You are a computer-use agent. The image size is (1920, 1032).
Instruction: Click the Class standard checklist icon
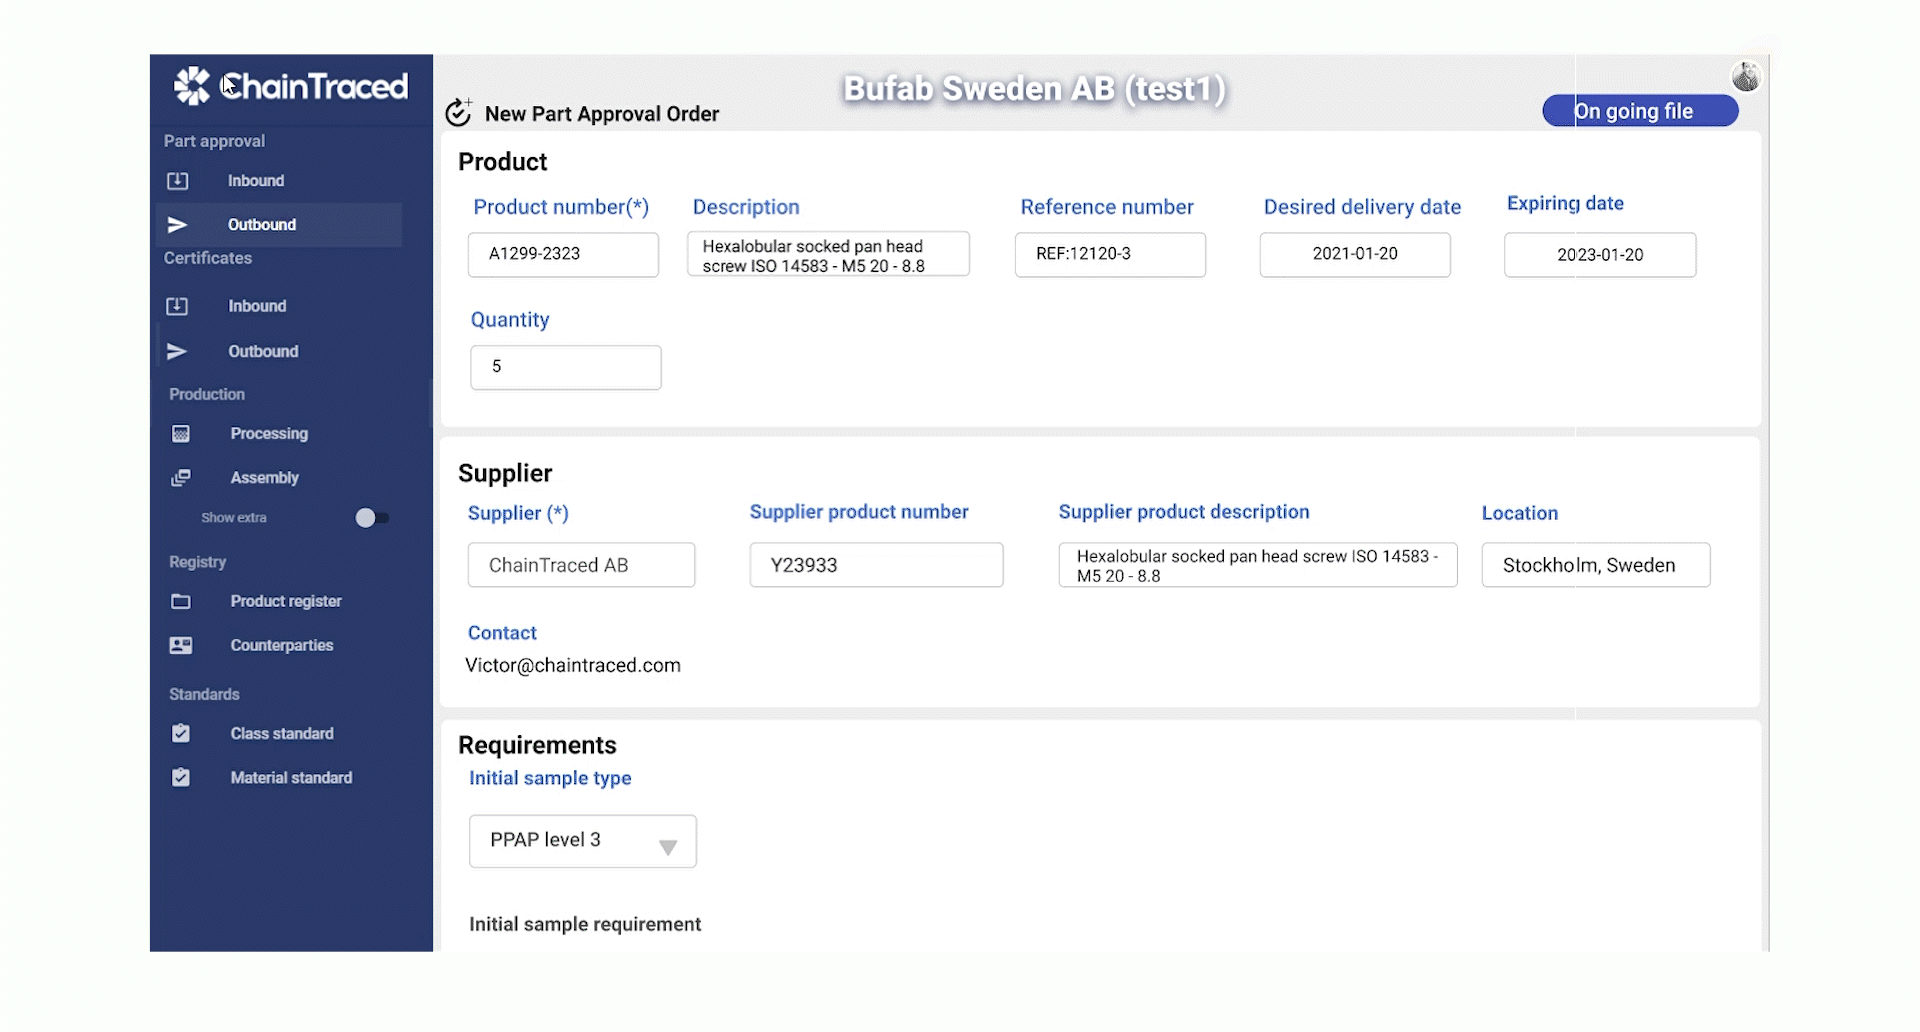pyautogui.click(x=181, y=733)
